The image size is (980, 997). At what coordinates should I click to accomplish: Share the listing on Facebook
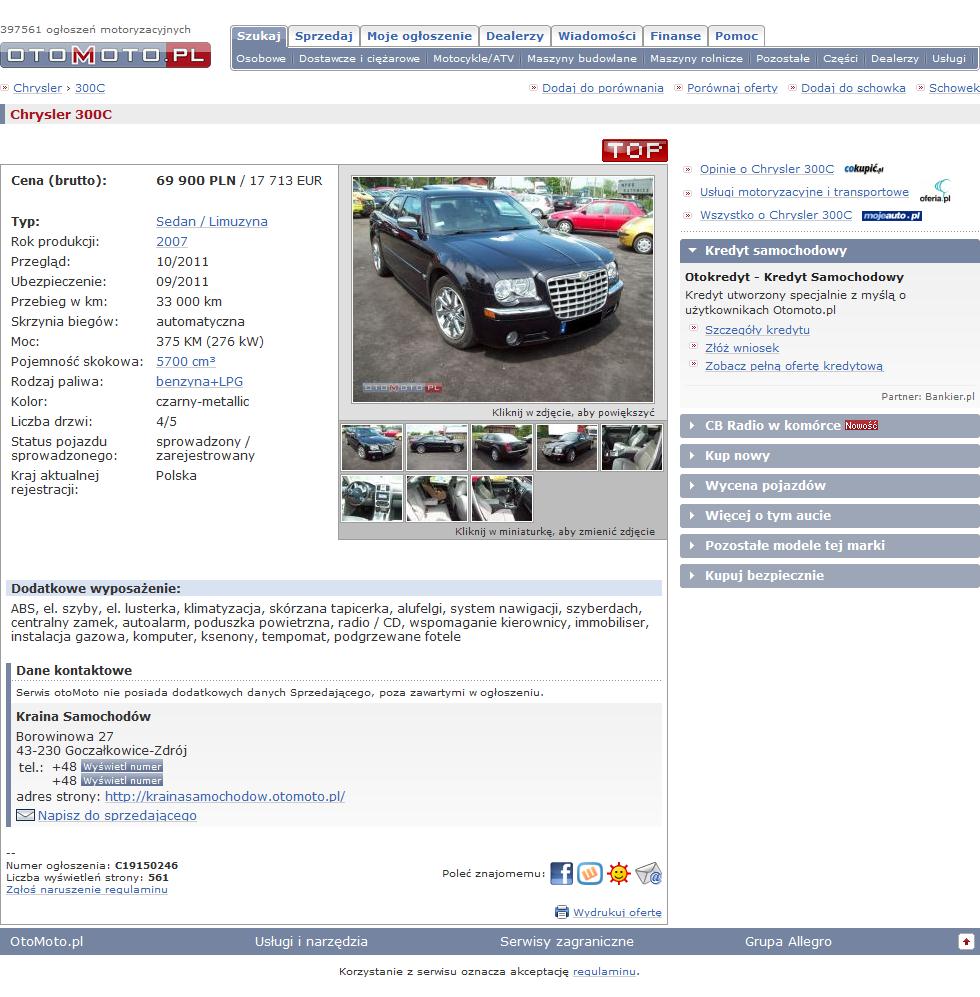561,874
